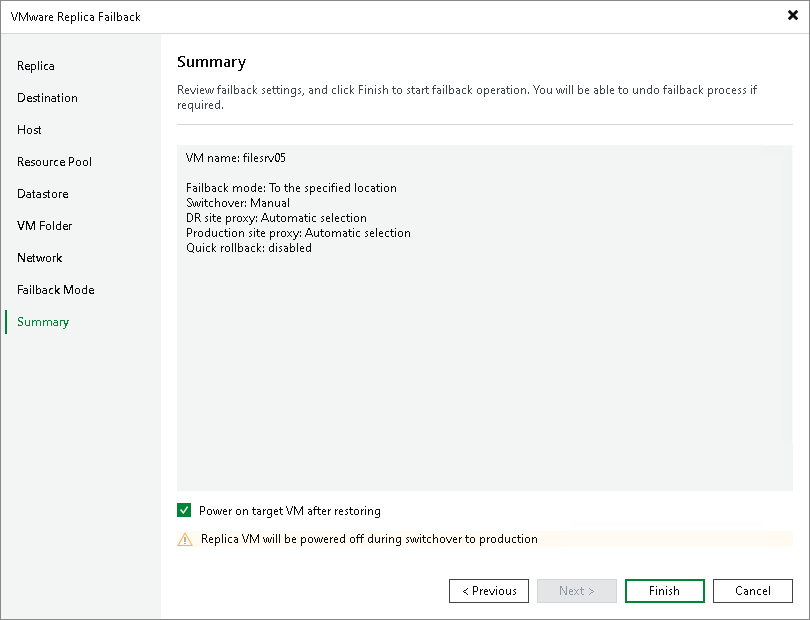The height and width of the screenshot is (620, 810).
Task: Click the 'VM name: filesrv05' line
Action: [236, 158]
